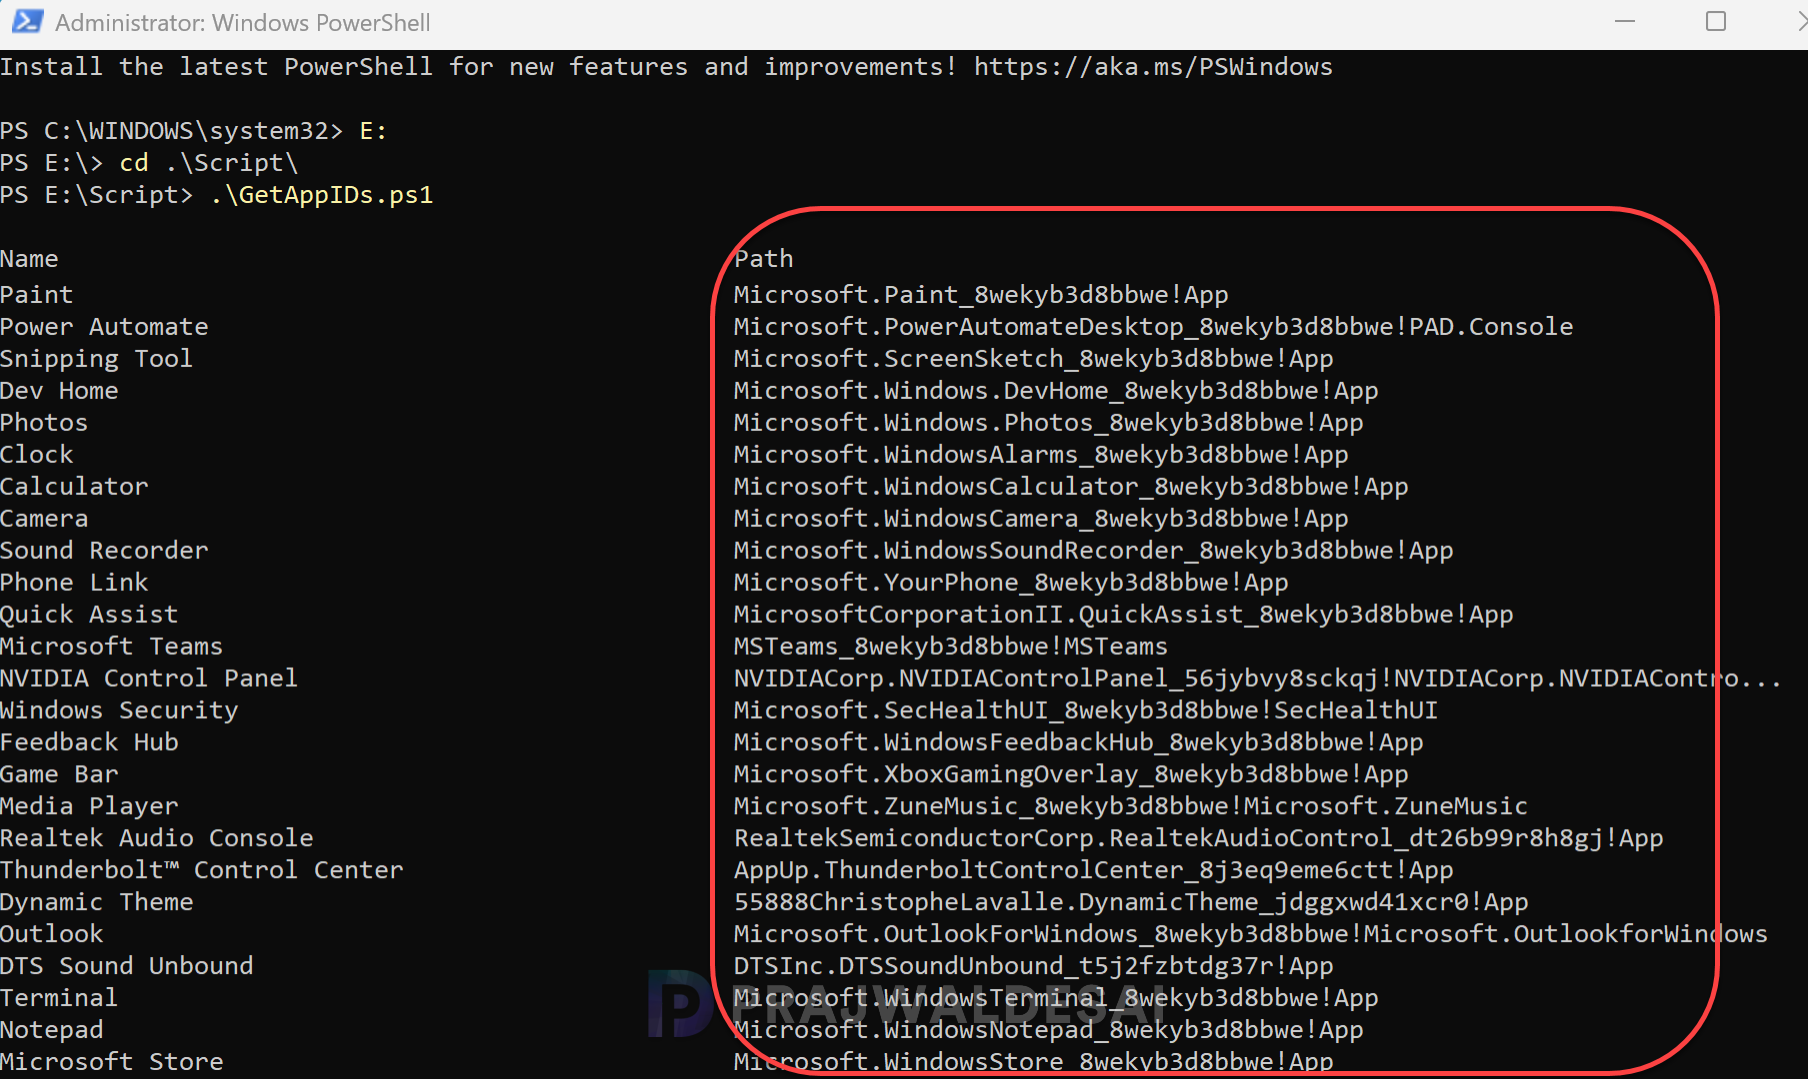1808x1079 pixels.
Task: Select the Snipping Tool name entry
Action: tap(96, 359)
